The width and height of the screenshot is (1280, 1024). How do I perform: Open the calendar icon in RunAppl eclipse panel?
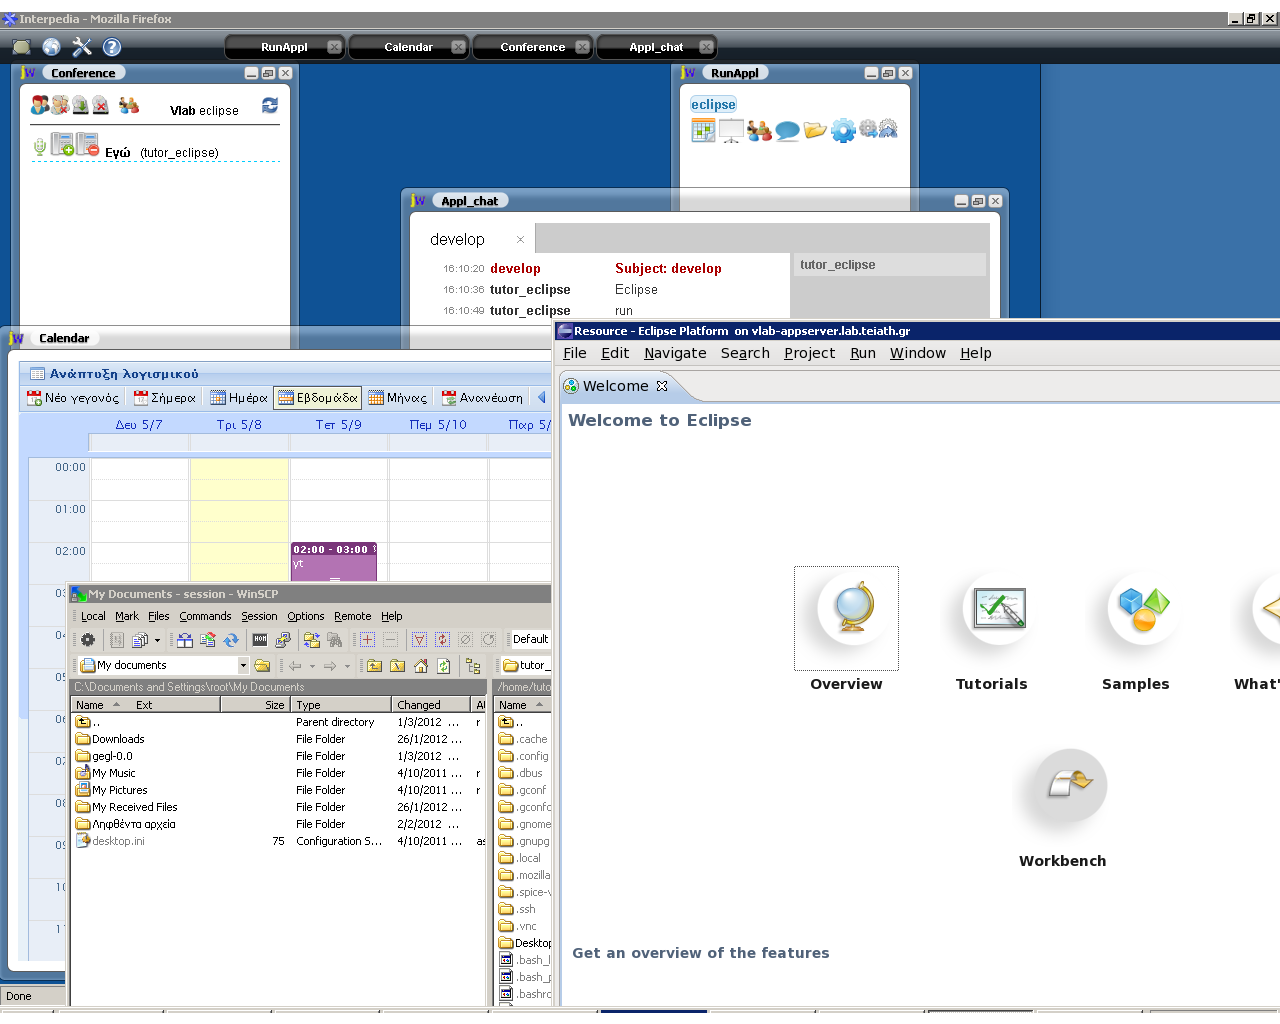(x=703, y=128)
